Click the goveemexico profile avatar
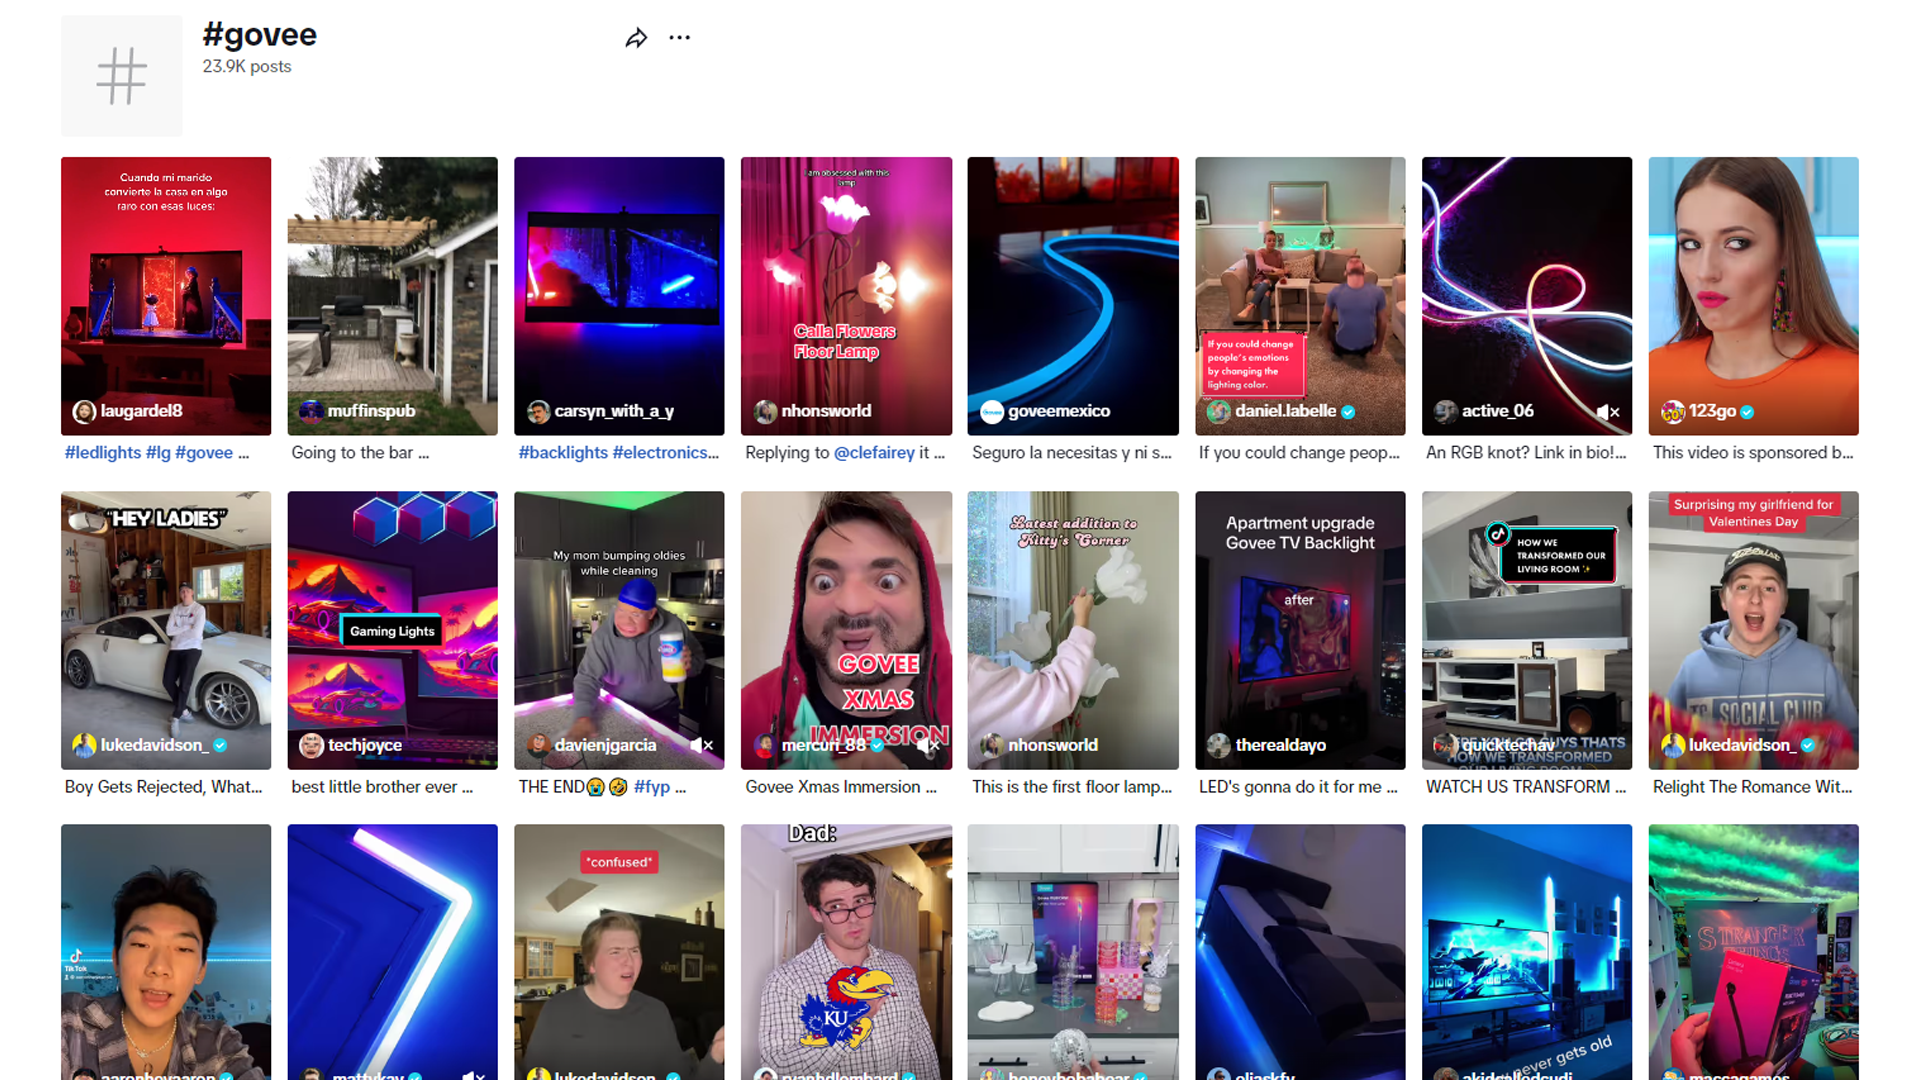This screenshot has height=1080, width=1920. pyautogui.click(x=991, y=411)
